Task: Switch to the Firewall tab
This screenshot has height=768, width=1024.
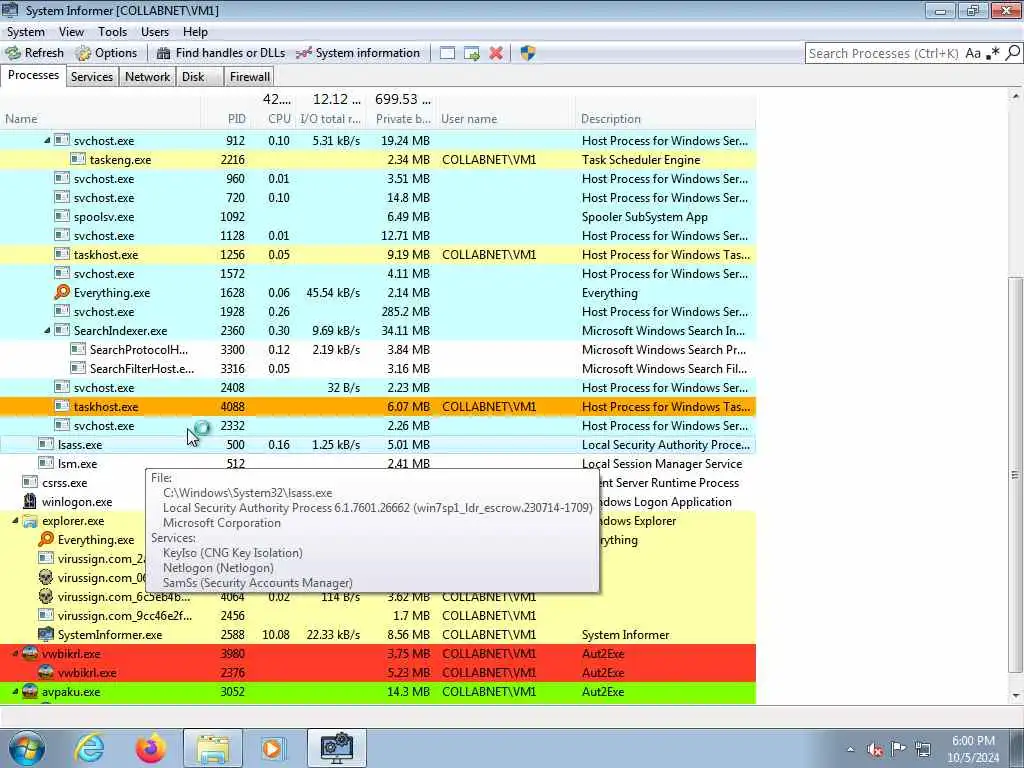Action: tap(249, 77)
